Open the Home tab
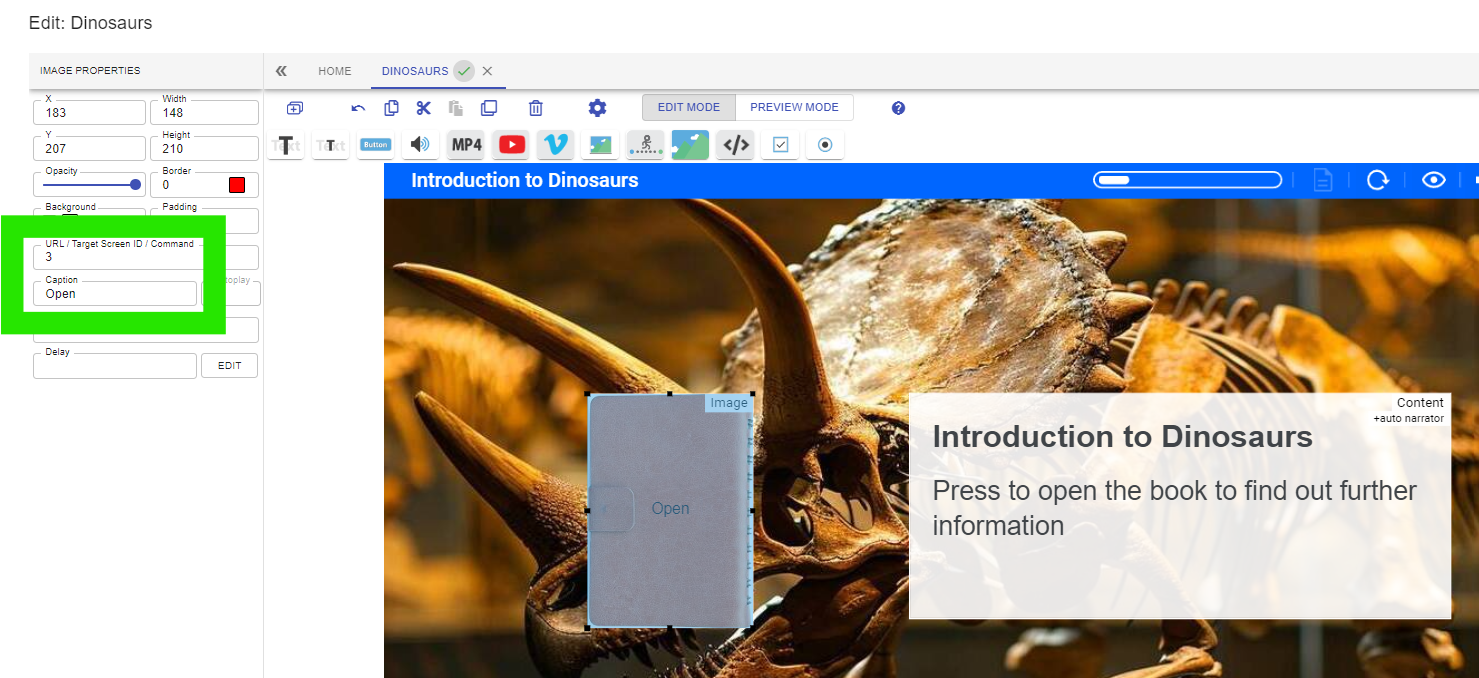1479x678 pixels. pyautogui.click(x=335, y=71)
